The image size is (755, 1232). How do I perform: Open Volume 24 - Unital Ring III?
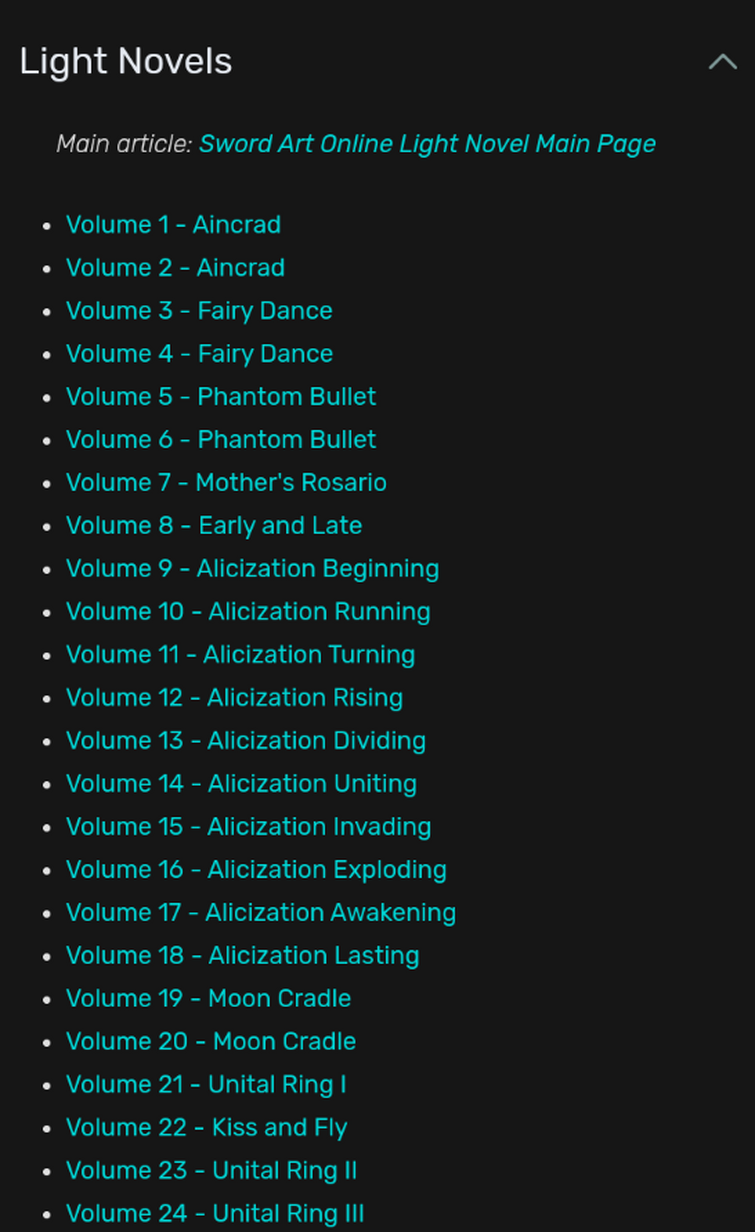tap(215, 1214)
